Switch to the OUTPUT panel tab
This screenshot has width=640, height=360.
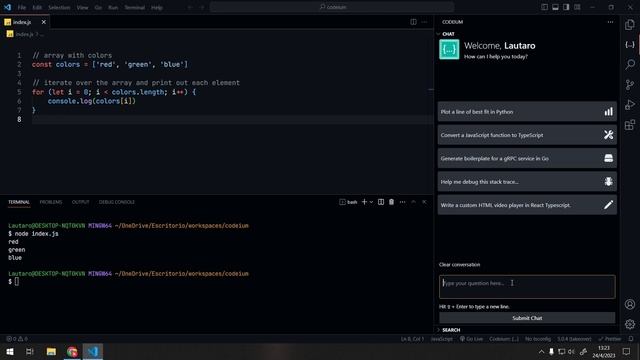pos(80,202)
